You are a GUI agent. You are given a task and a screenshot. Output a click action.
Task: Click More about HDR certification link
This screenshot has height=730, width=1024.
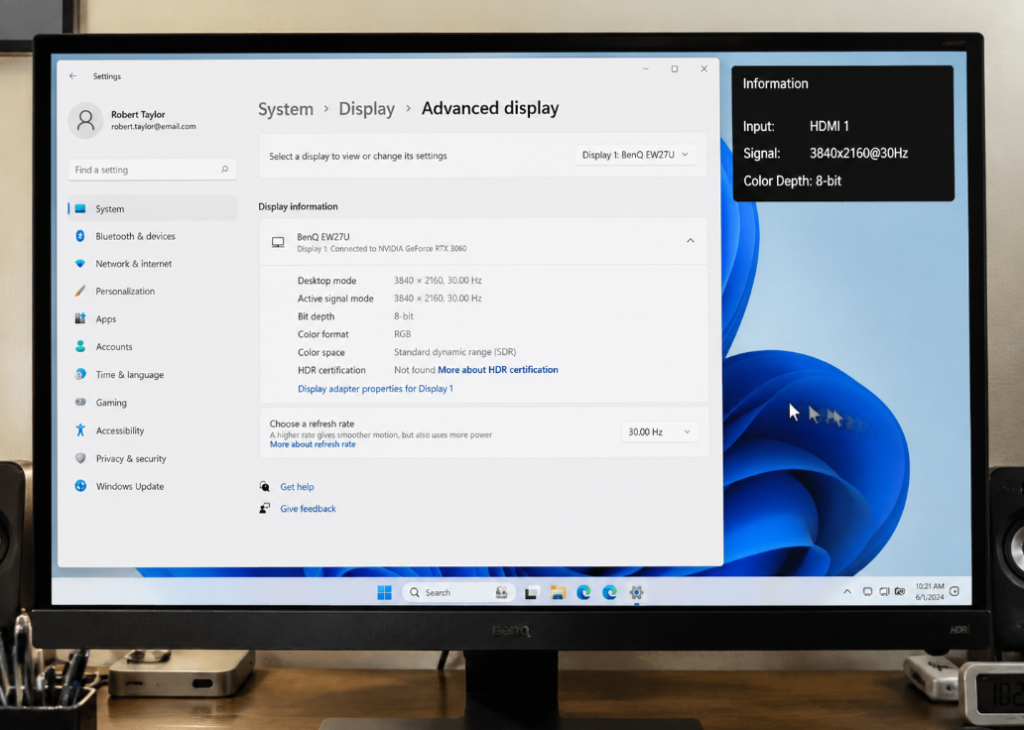point(498,370)
